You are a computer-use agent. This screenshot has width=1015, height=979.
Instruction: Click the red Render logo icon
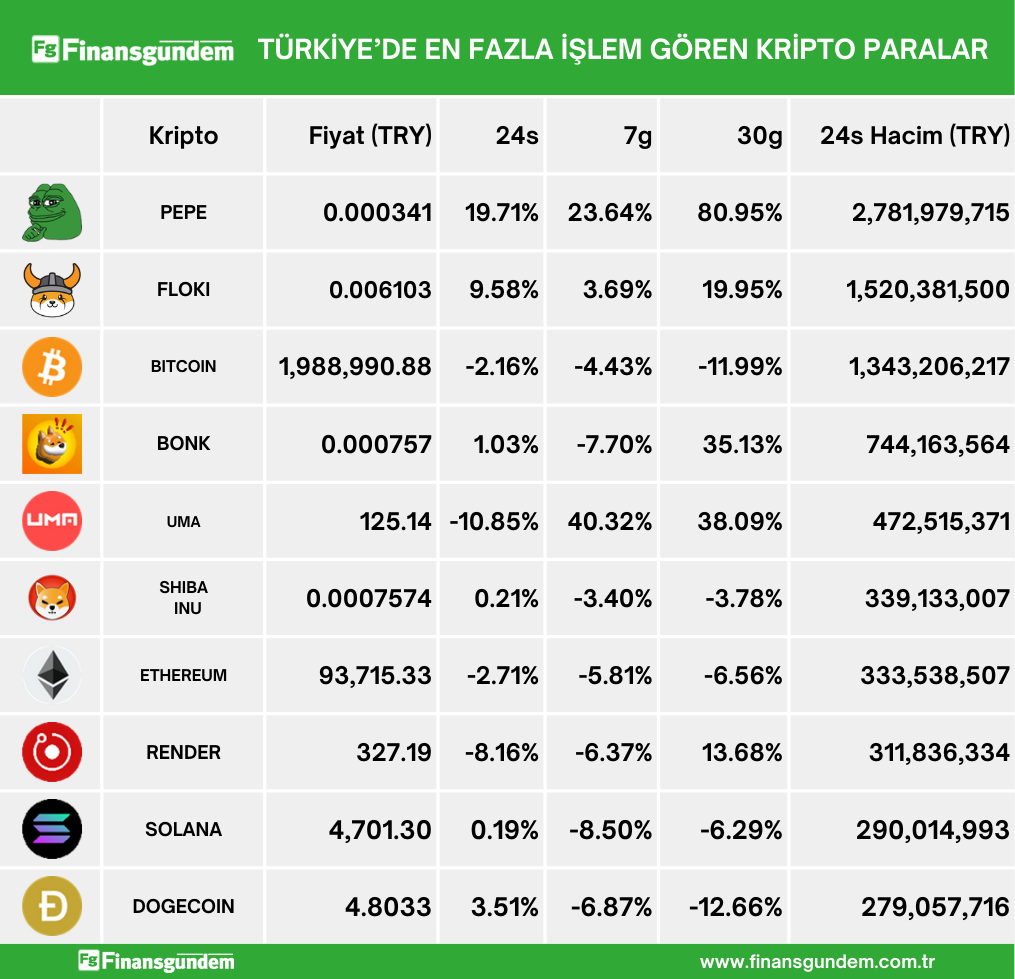[x=52, y=752]
